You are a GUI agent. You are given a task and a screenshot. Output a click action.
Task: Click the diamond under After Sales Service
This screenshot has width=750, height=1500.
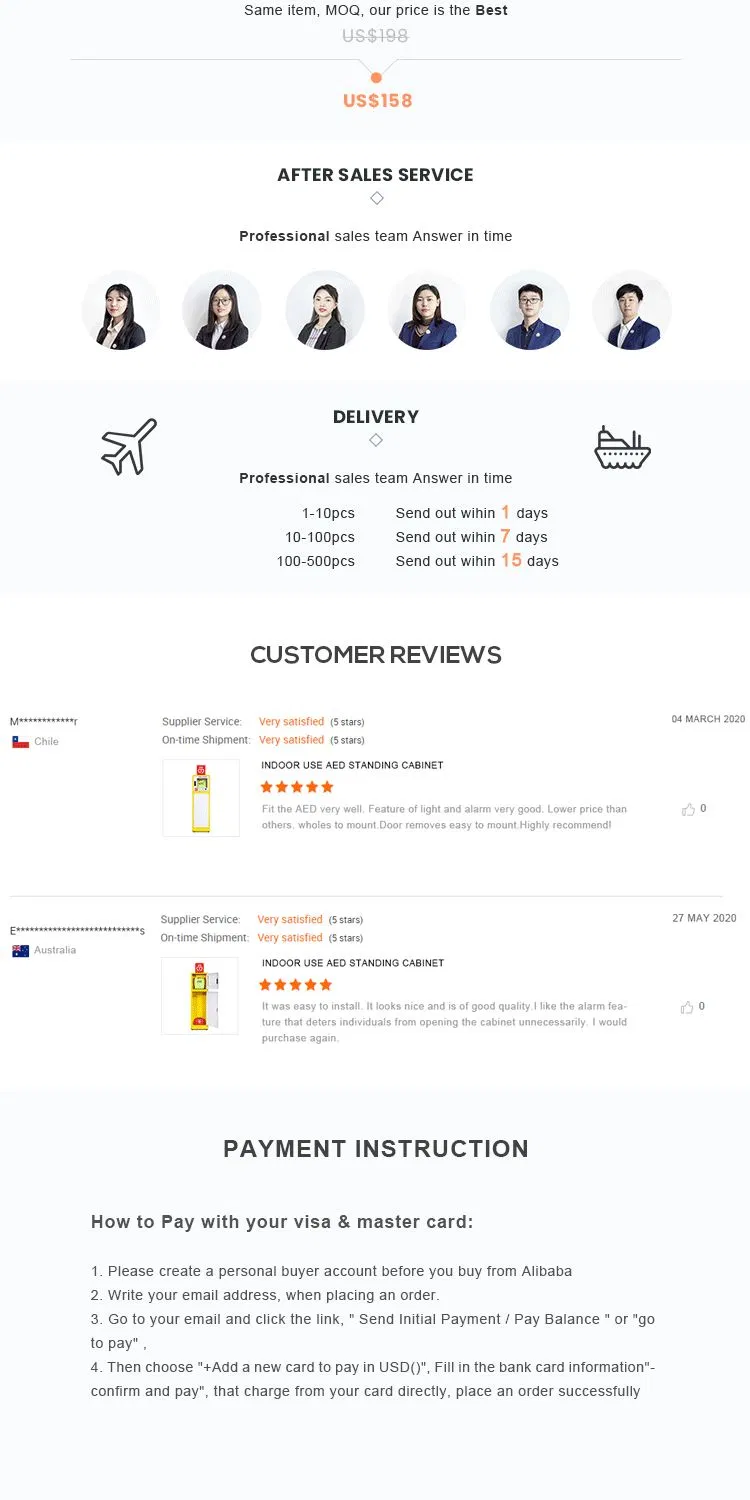[376, 199]
